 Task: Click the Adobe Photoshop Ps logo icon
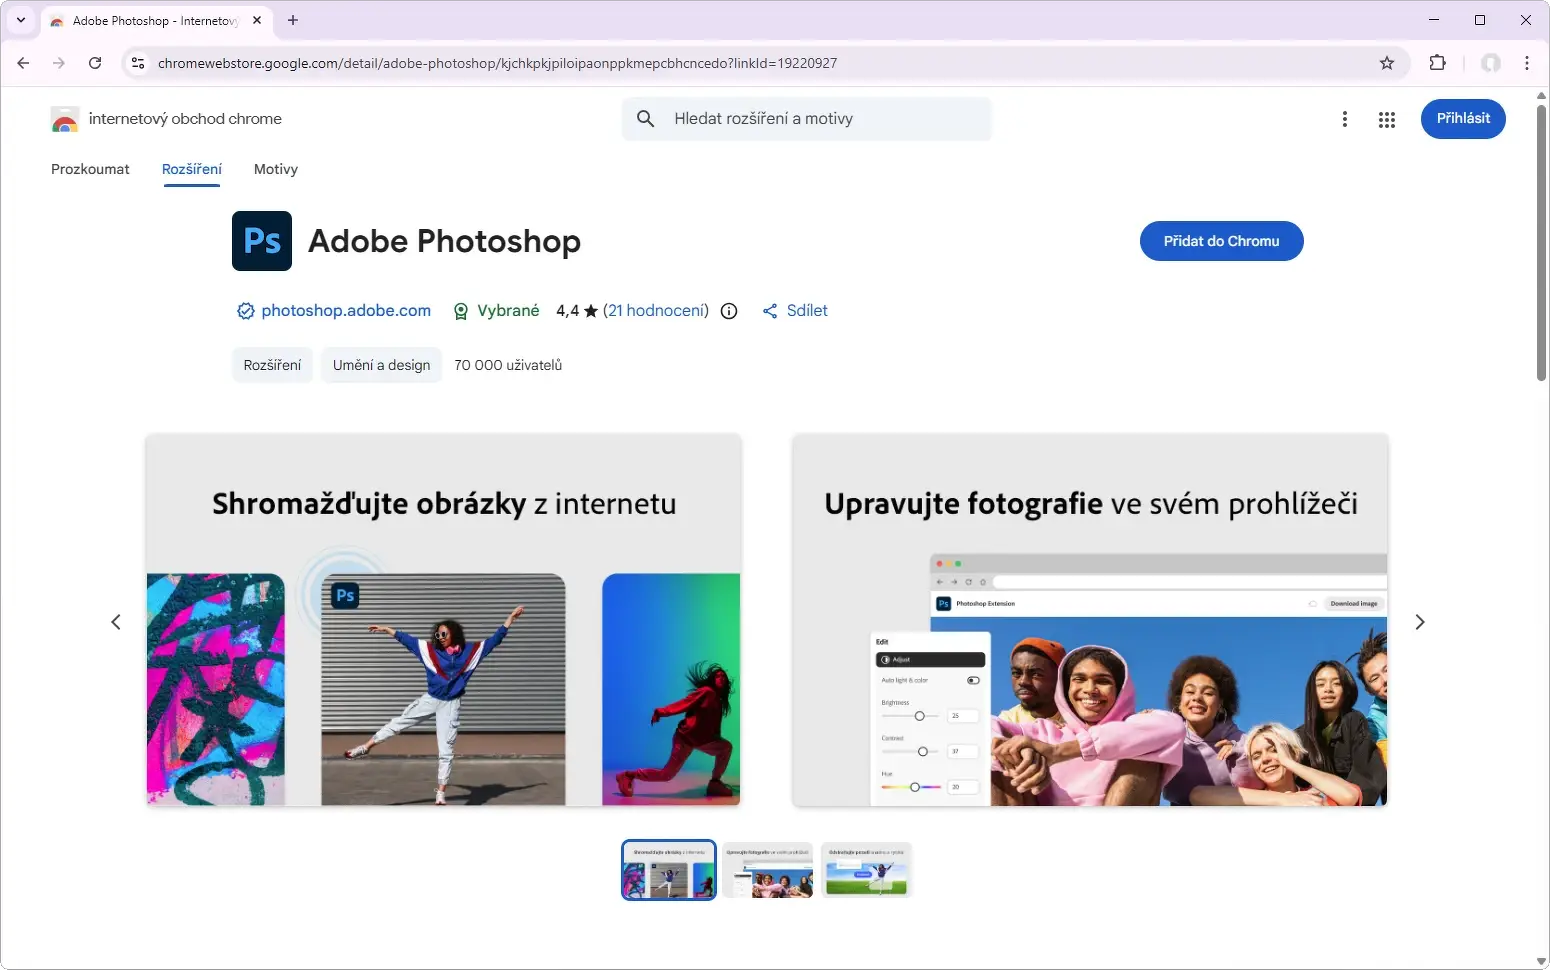262,241
